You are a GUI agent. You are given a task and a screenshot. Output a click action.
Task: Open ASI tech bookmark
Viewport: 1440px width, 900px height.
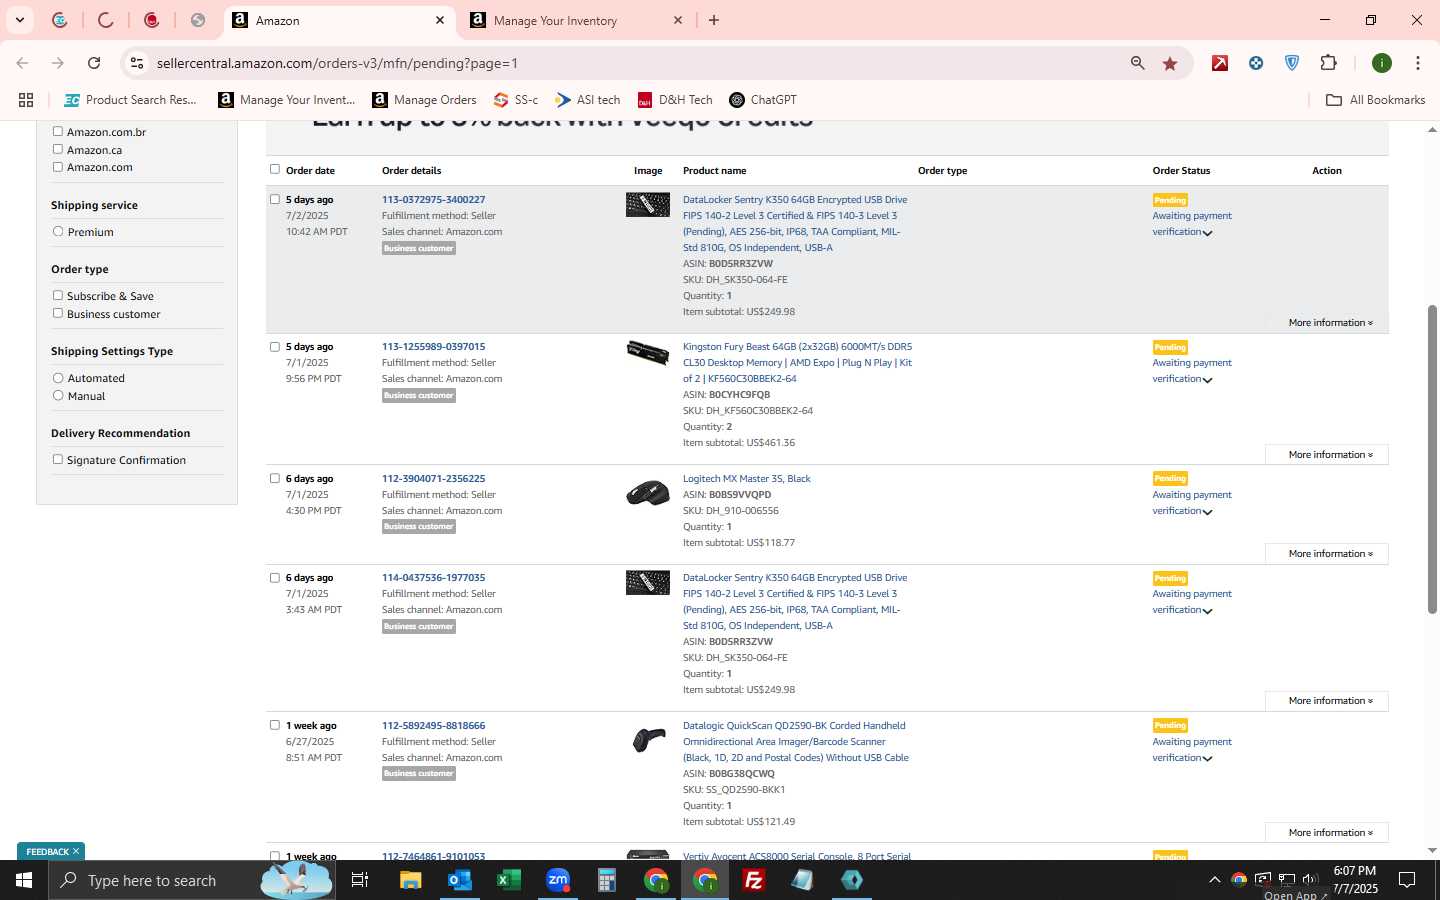point(588,100)
